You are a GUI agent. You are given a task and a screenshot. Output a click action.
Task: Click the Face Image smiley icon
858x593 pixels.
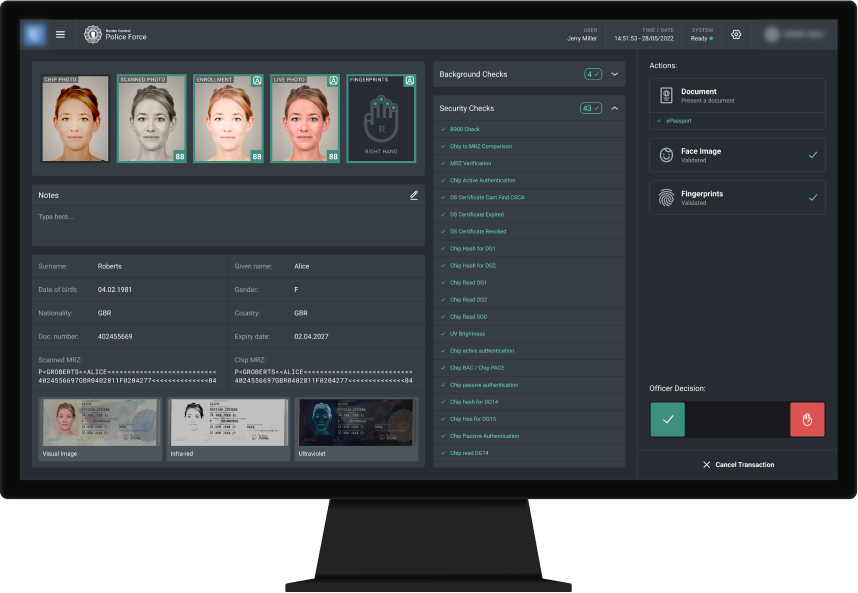coord(667,155)
